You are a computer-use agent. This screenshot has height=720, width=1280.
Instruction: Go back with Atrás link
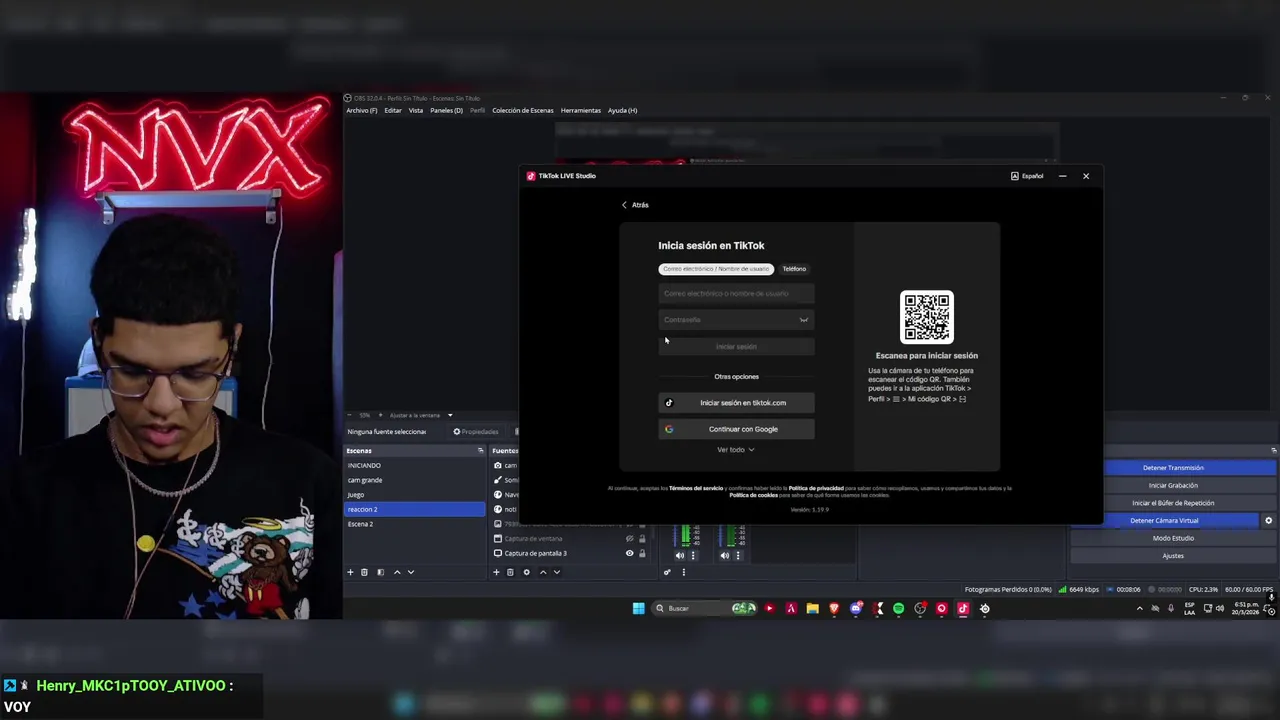(x=635, y=205)
